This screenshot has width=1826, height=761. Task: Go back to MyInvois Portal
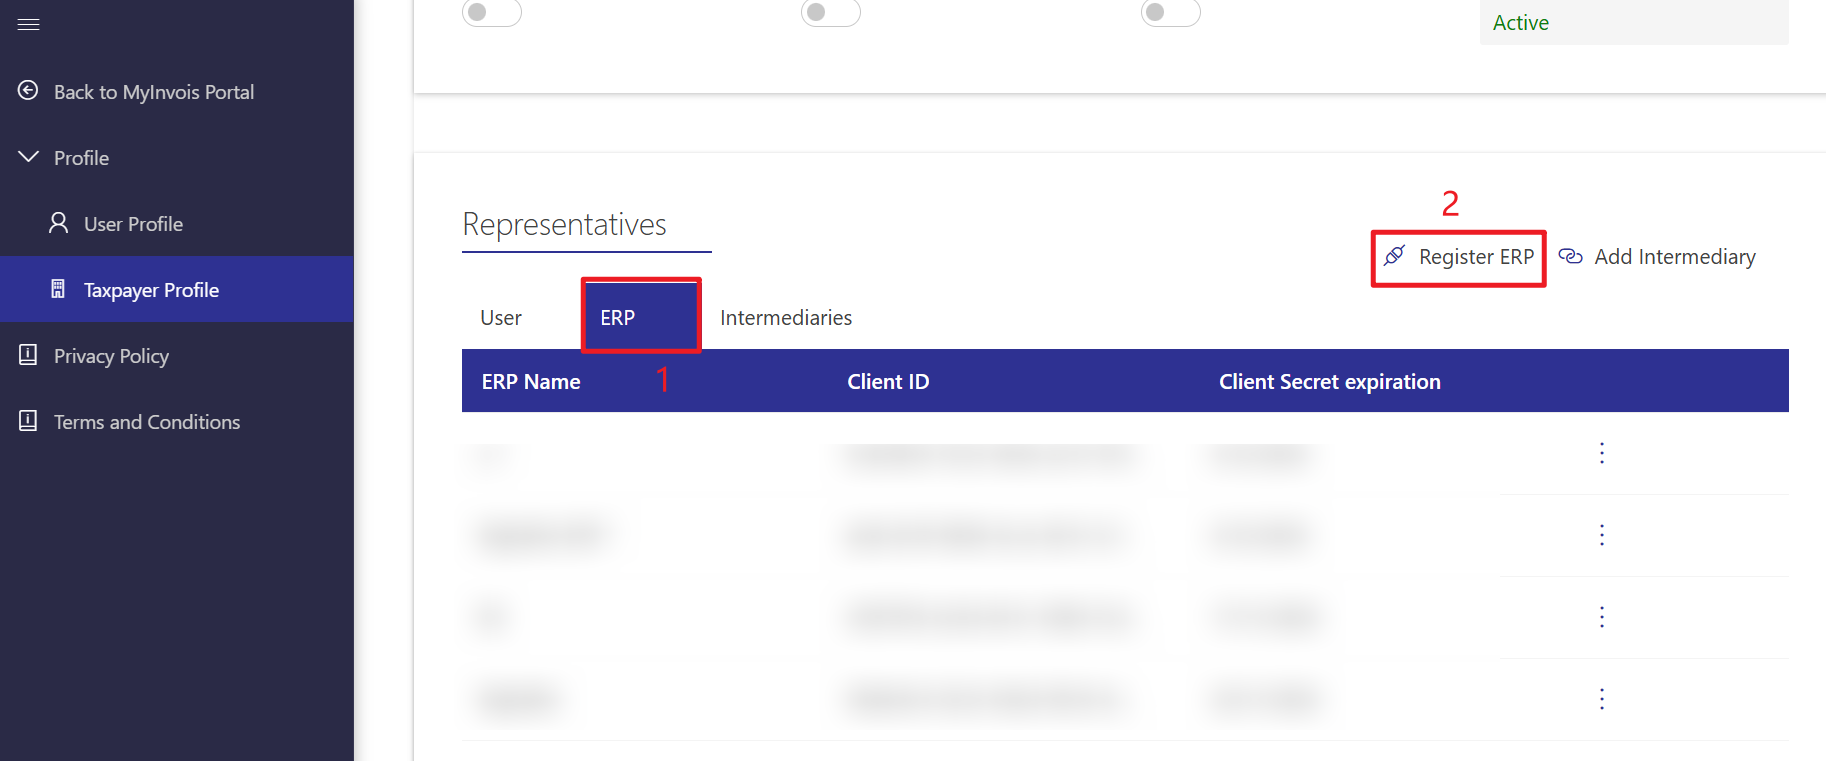click(x=136, y=92)
